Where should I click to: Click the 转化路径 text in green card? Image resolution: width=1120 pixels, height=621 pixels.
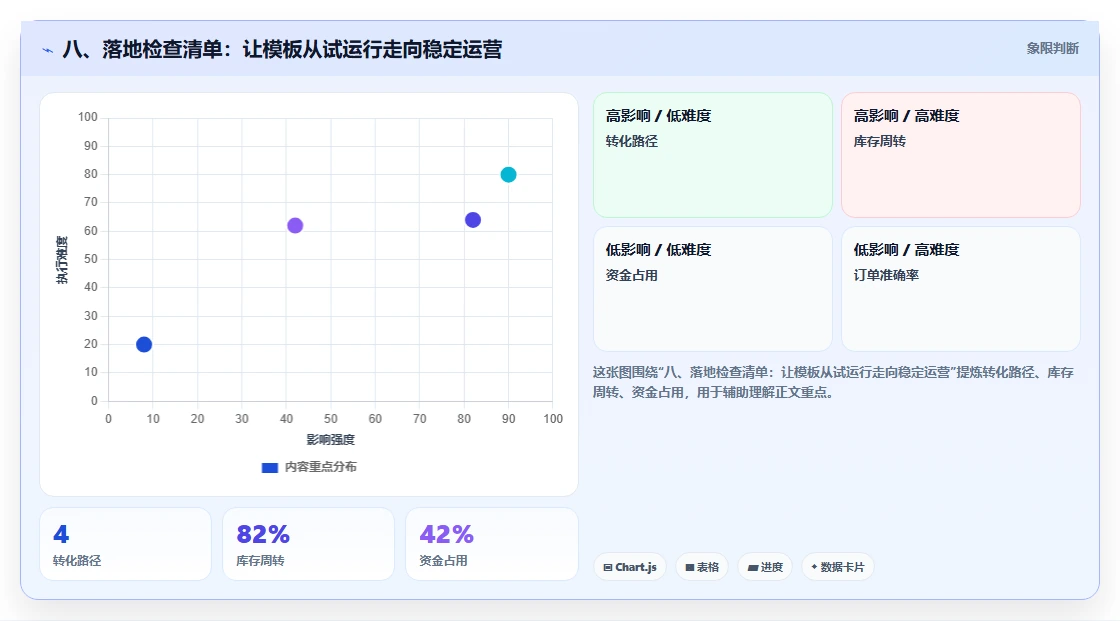click(x=631, y=141)
